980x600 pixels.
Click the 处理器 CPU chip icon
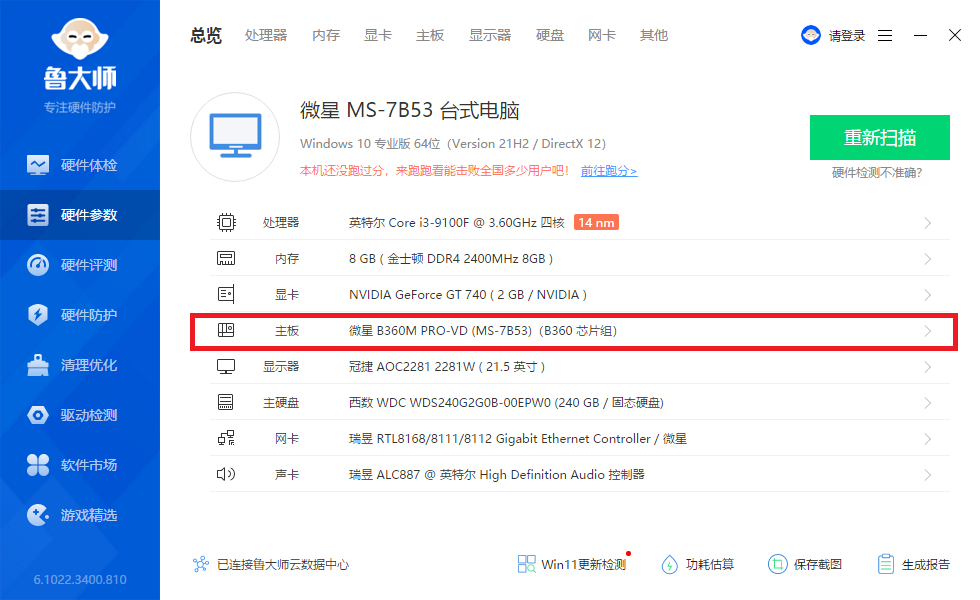(226, 222)
